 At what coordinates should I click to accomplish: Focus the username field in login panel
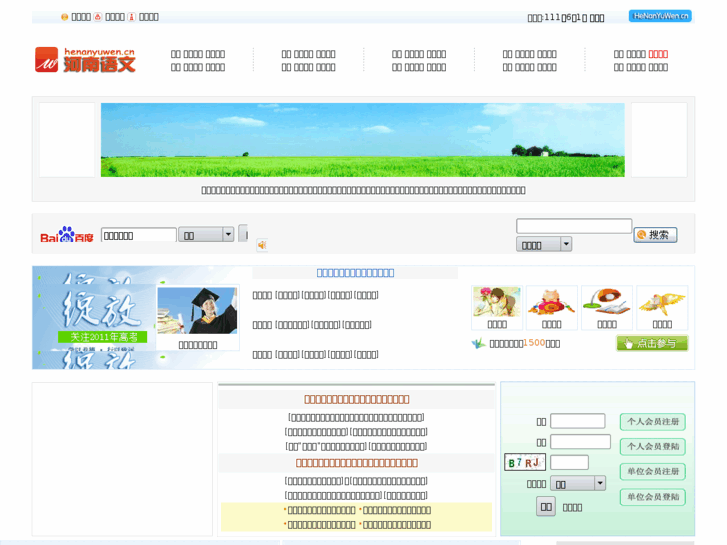(x=578, y=421)
